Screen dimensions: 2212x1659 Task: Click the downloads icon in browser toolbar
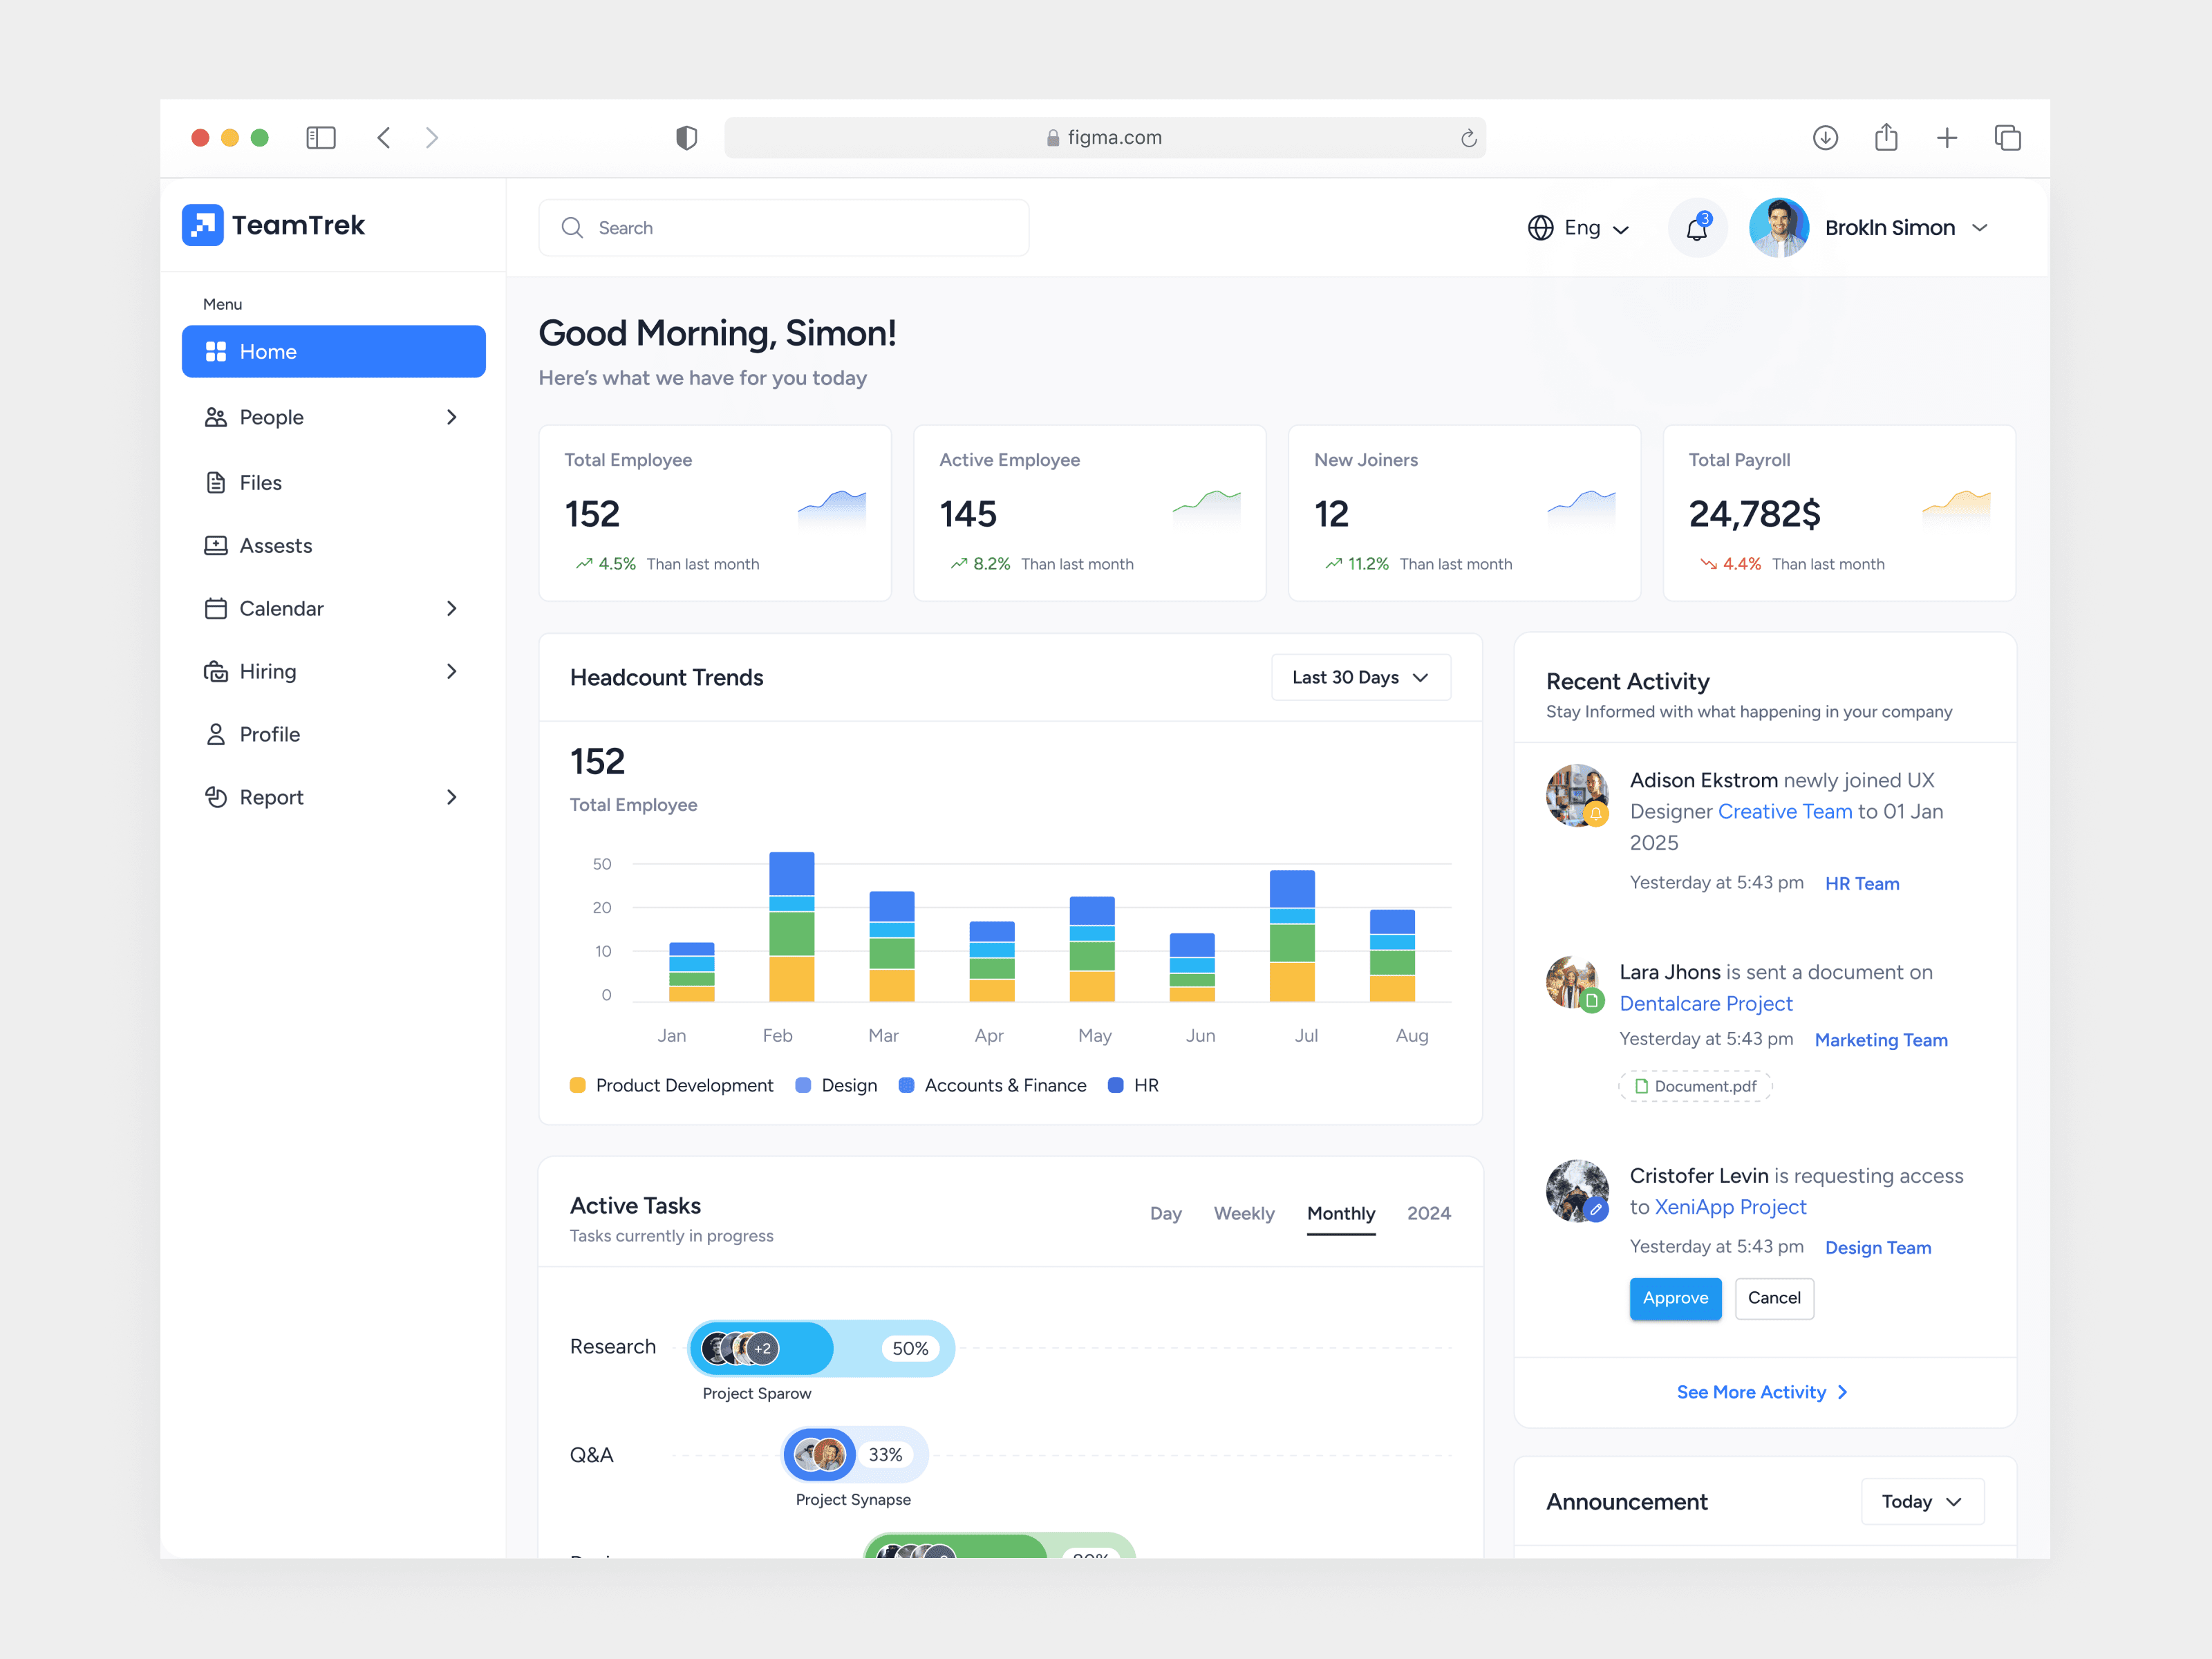click(x=1825, y=138)
